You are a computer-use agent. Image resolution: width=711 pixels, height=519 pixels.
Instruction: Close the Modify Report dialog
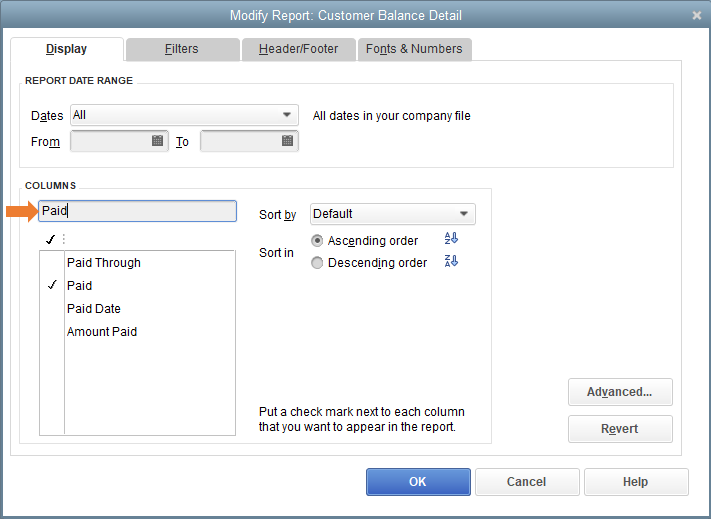(x=697, y=15)
